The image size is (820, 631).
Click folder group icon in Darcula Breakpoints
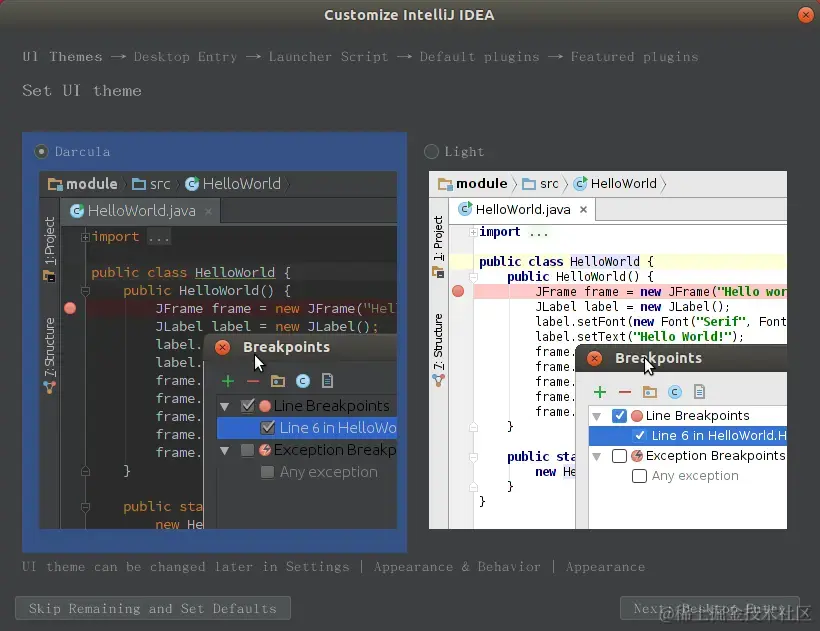[278, 381]
